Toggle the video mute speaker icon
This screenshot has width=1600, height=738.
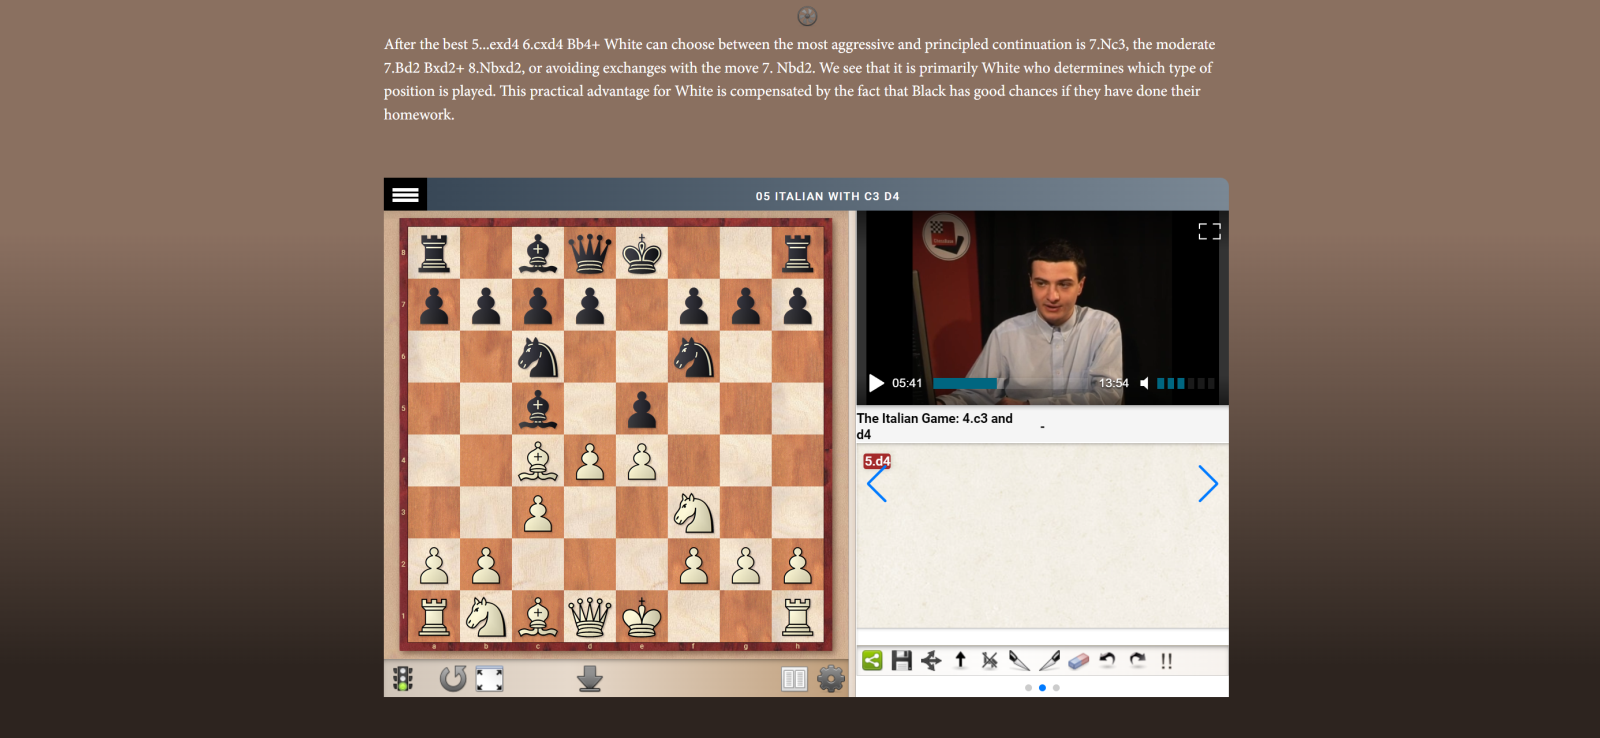(x=1145, y=383)
